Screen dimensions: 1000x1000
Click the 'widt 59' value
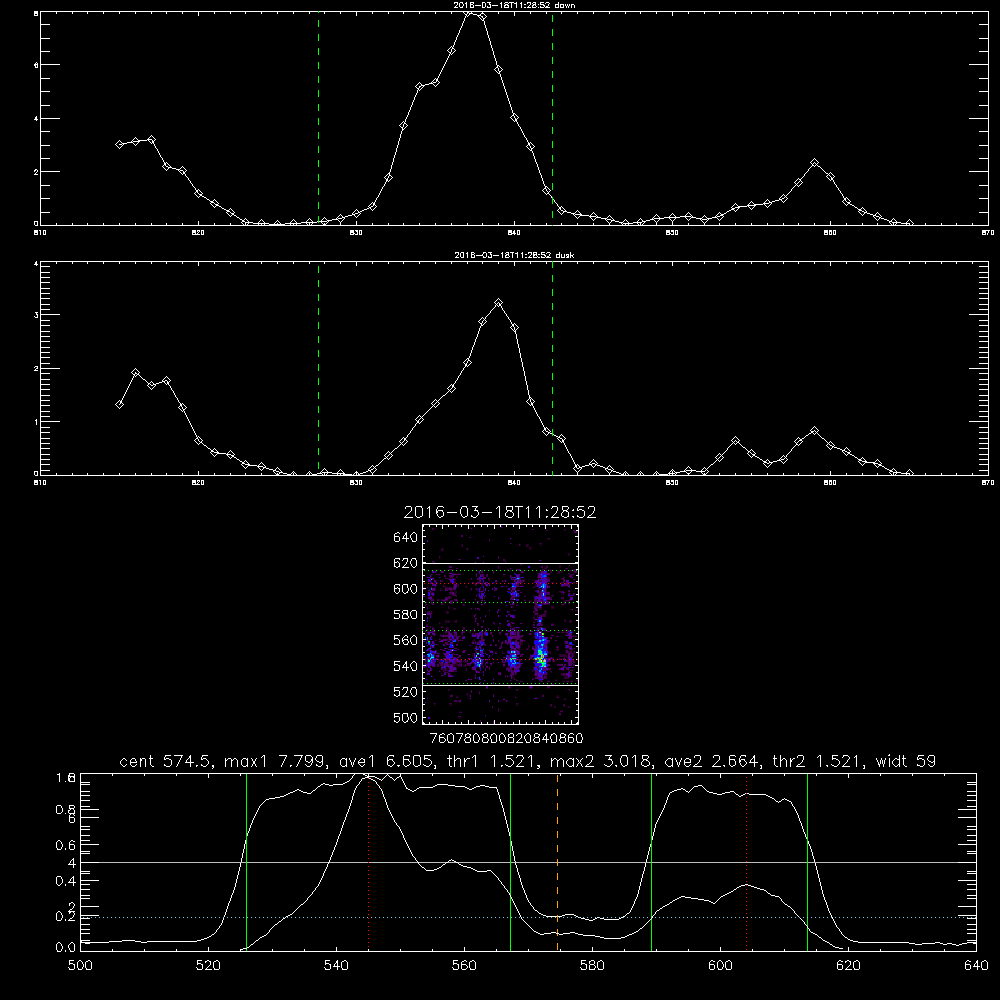pyautogui.click(x=906, y=761)
